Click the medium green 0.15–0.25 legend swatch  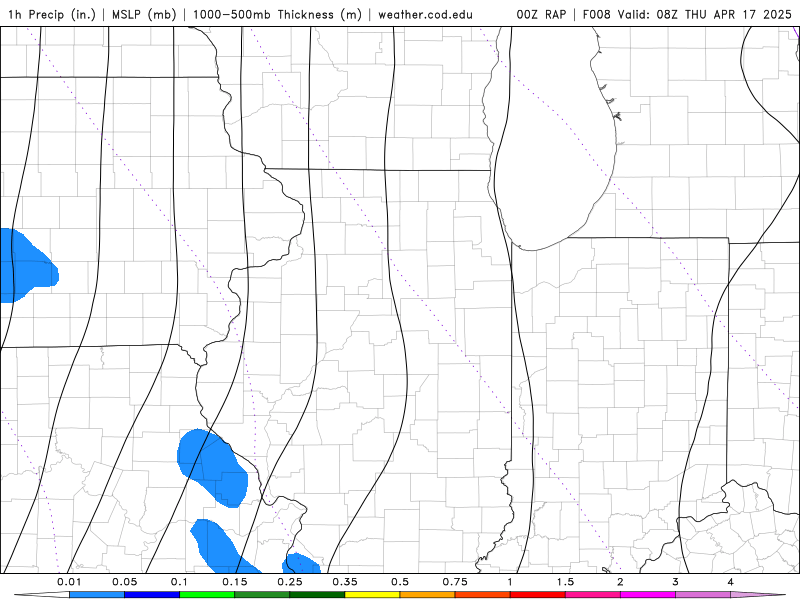click(x=262, y=595)
